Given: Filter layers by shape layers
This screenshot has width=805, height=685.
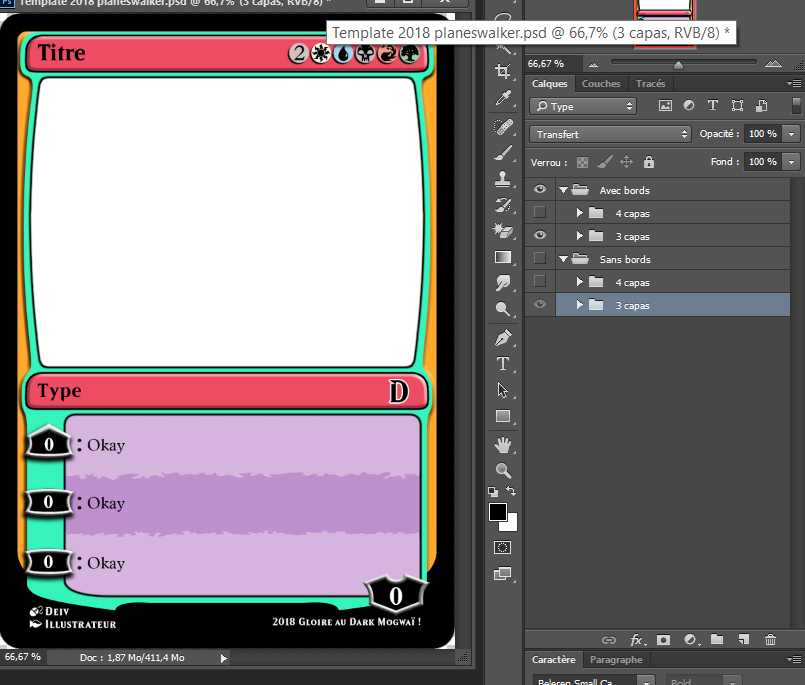Looking at the screenshot, I should click(737, 106).
